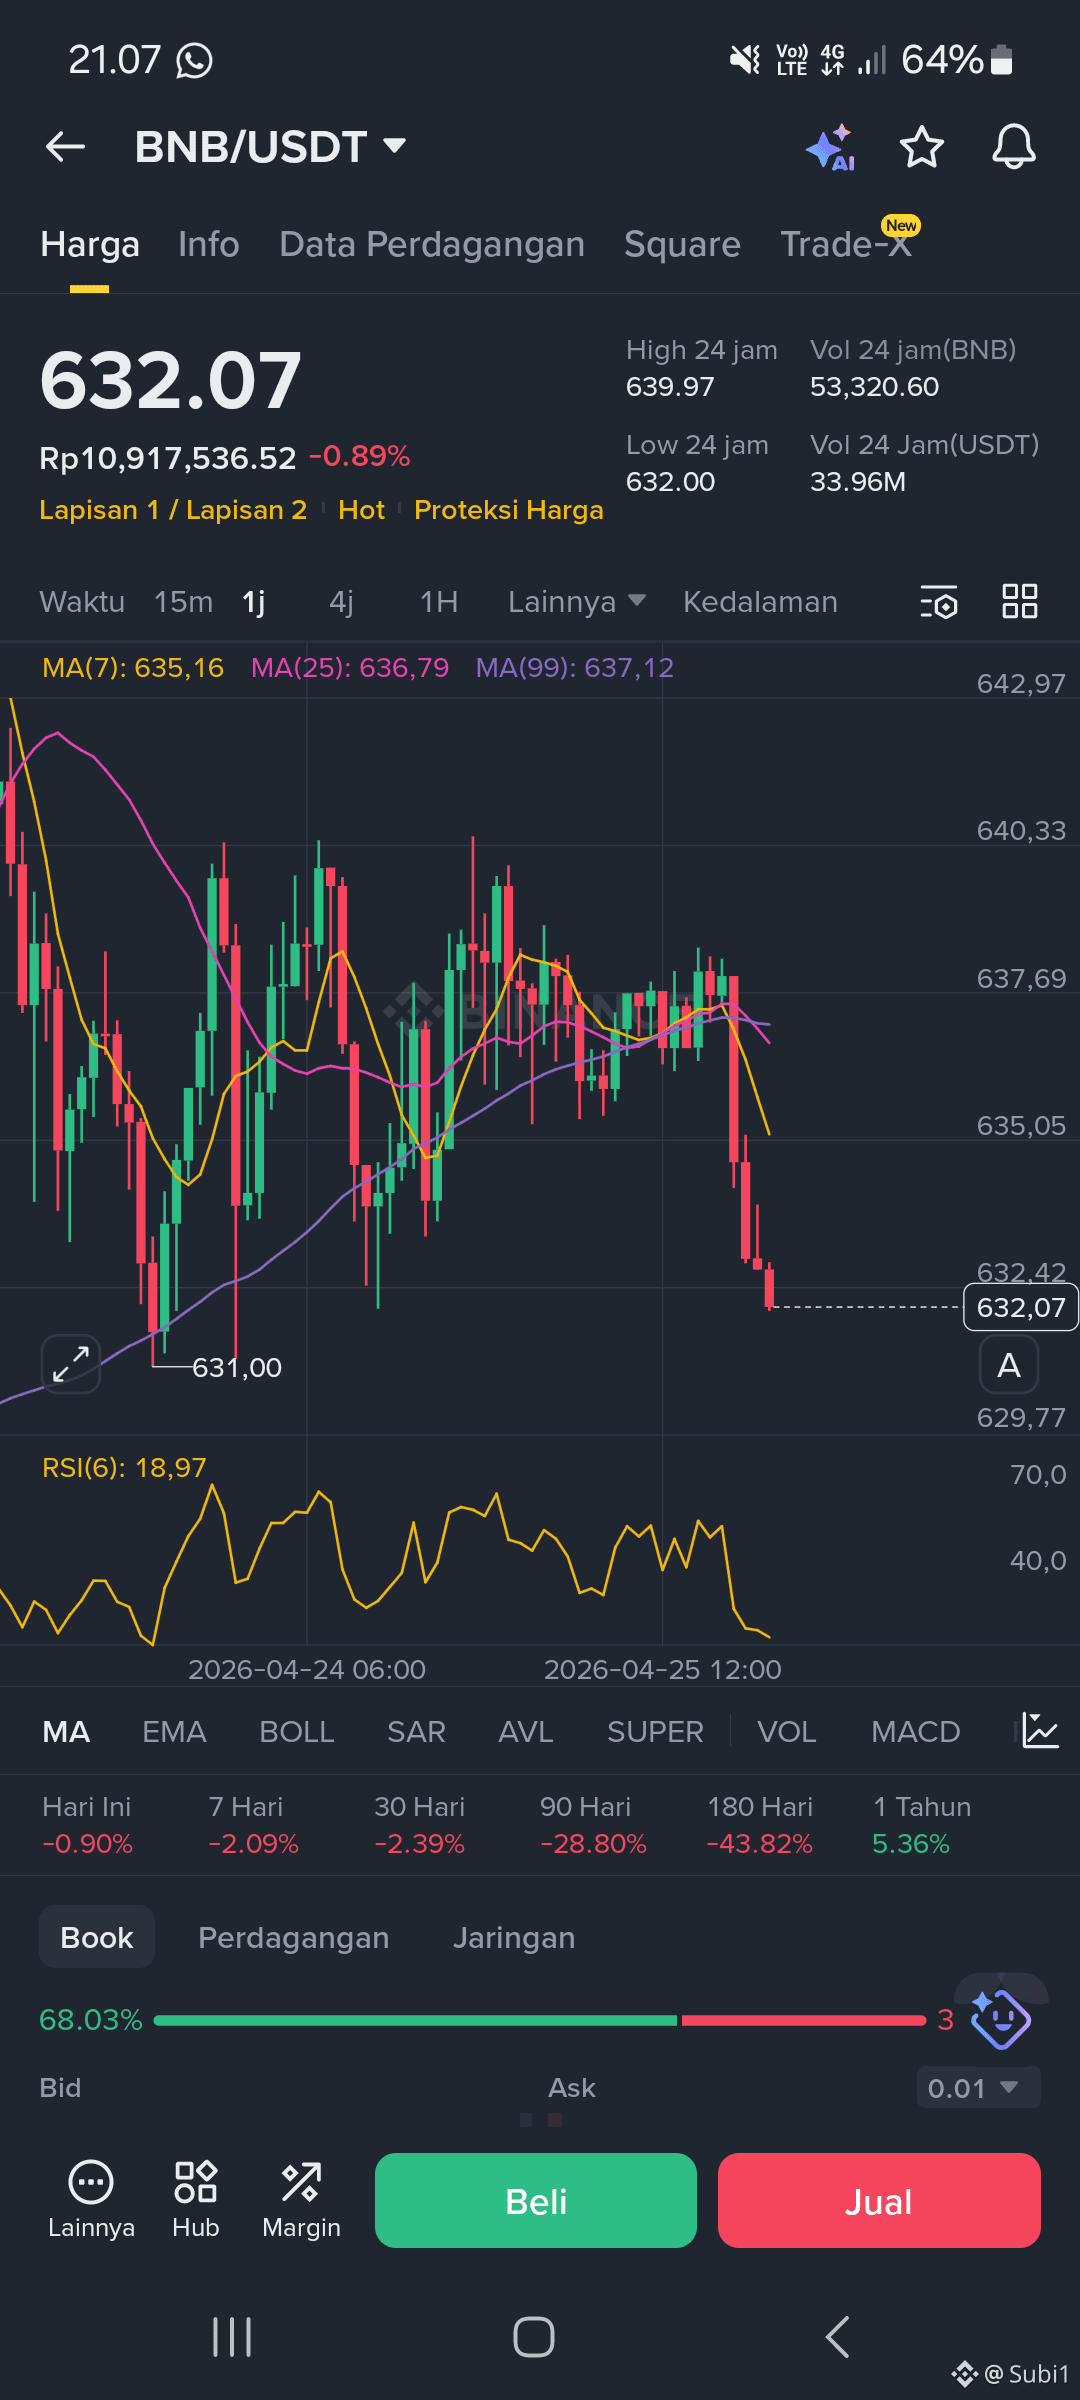The height and width of the screenshot is (2400, 1080).
Task: Open the Square tab
Action: tap(682, 244)
